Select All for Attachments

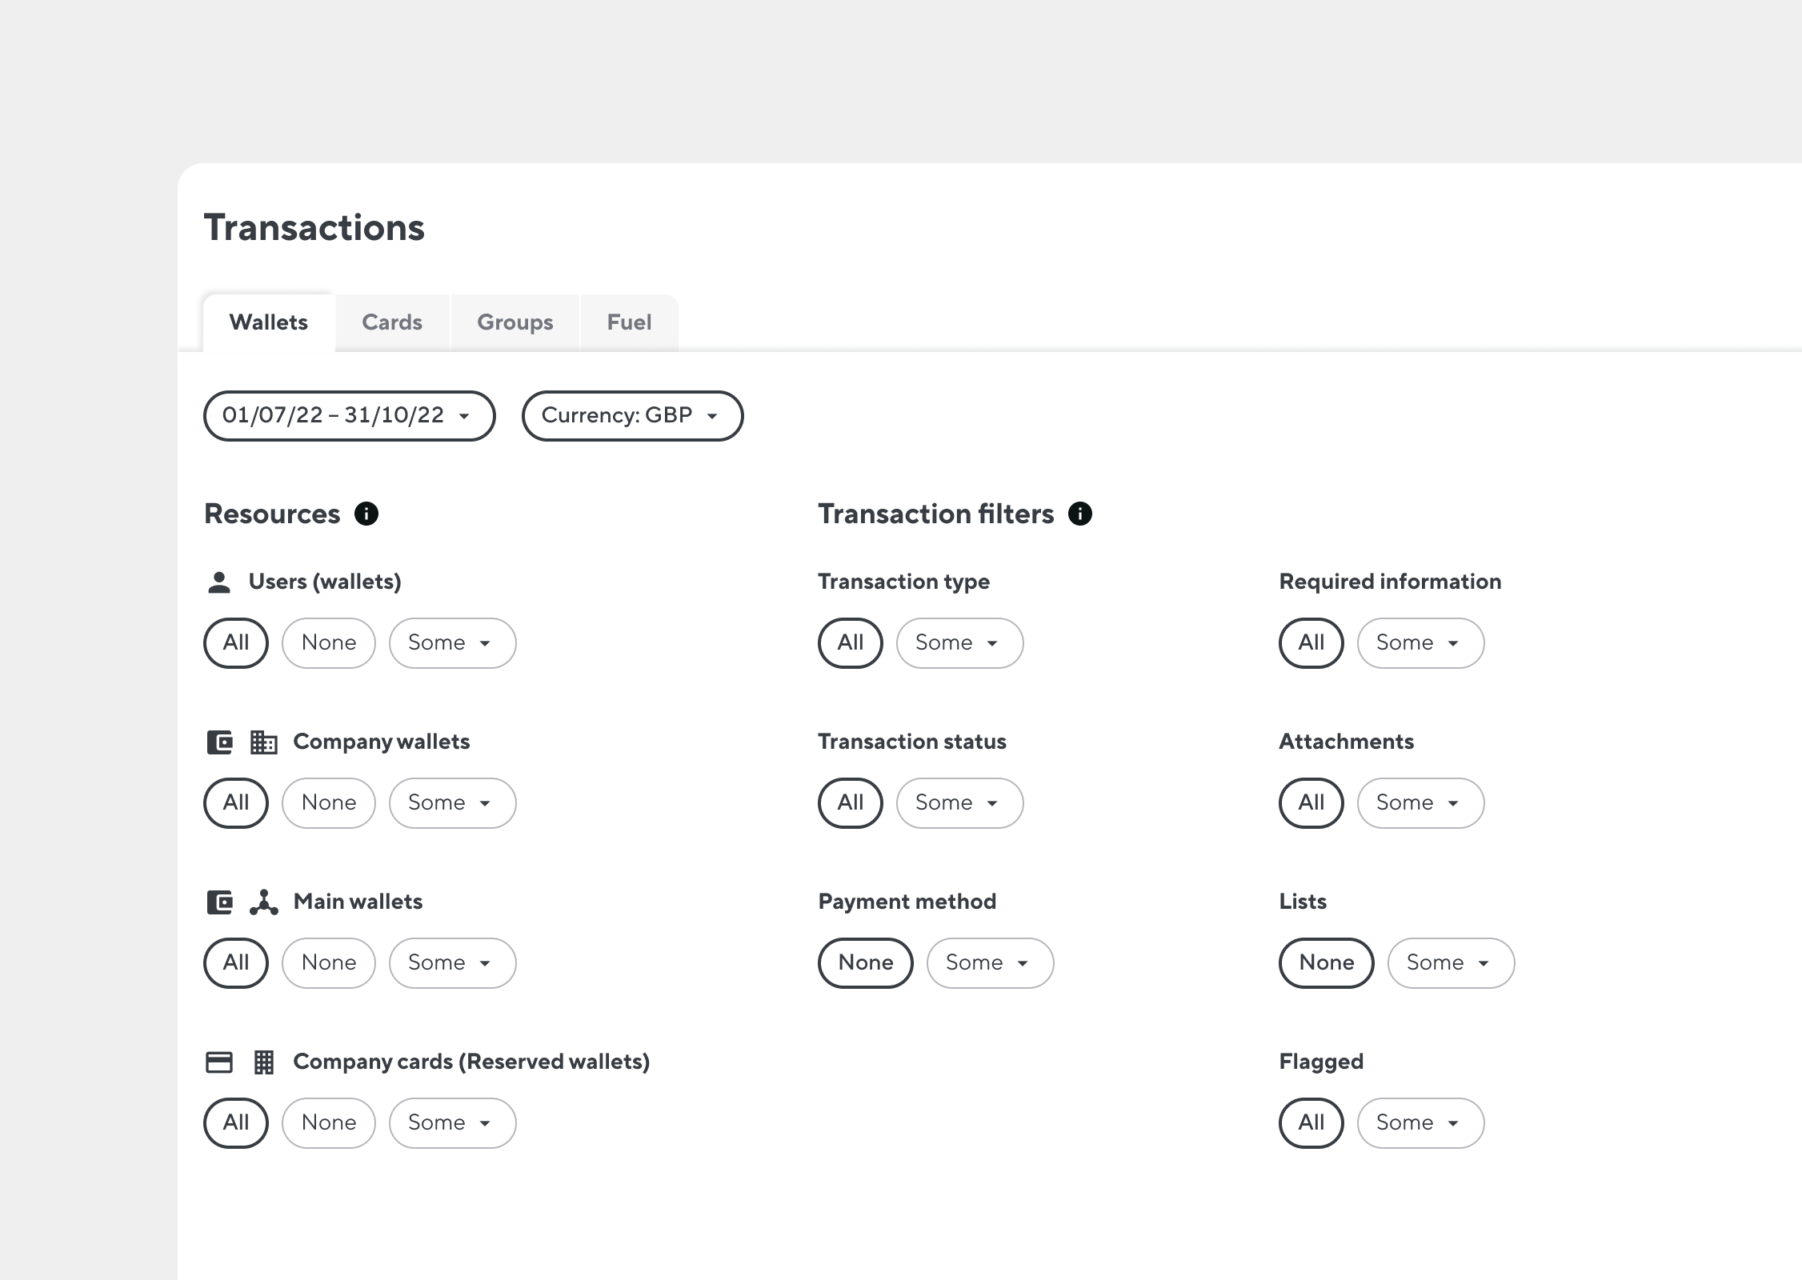[1311, 803]
